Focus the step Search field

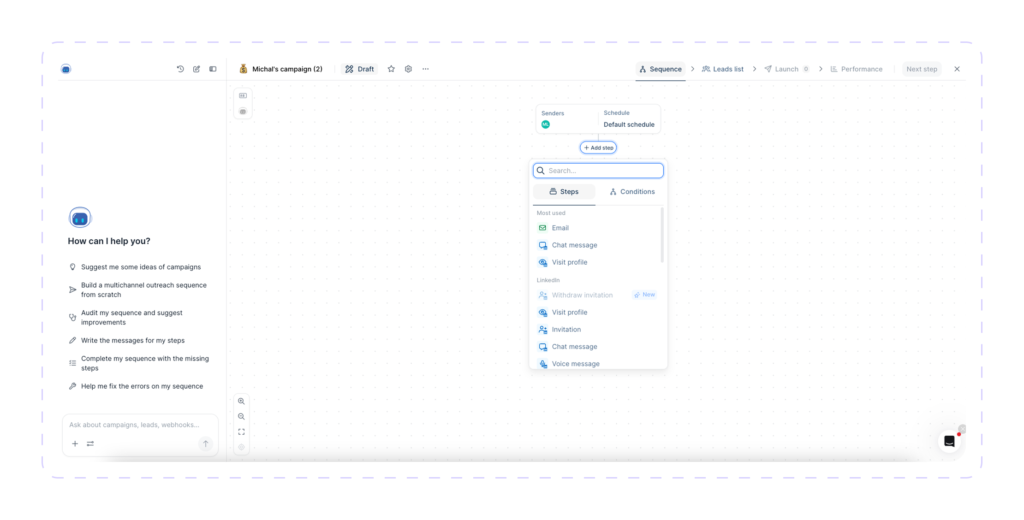pos(598,171)
